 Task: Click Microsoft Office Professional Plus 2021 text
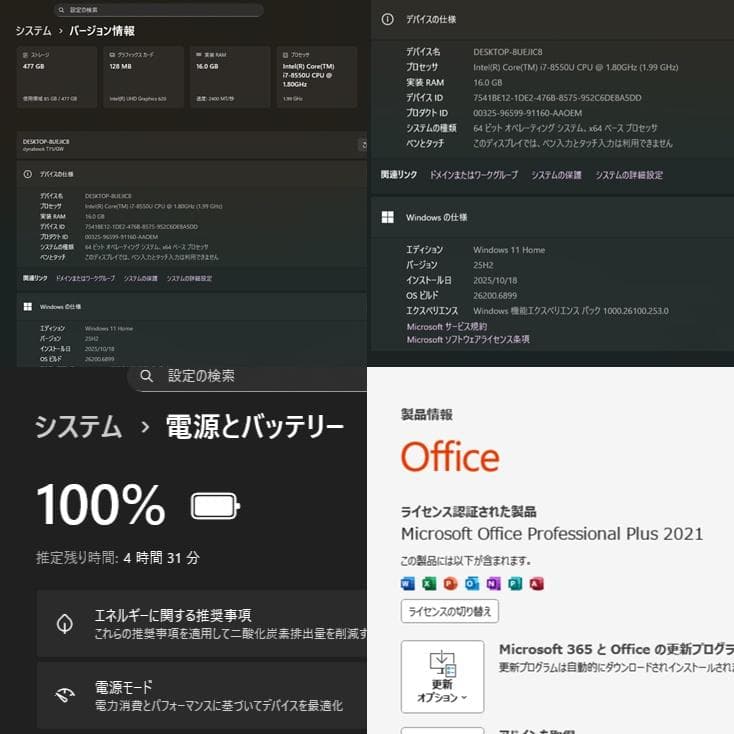point(552,534)
